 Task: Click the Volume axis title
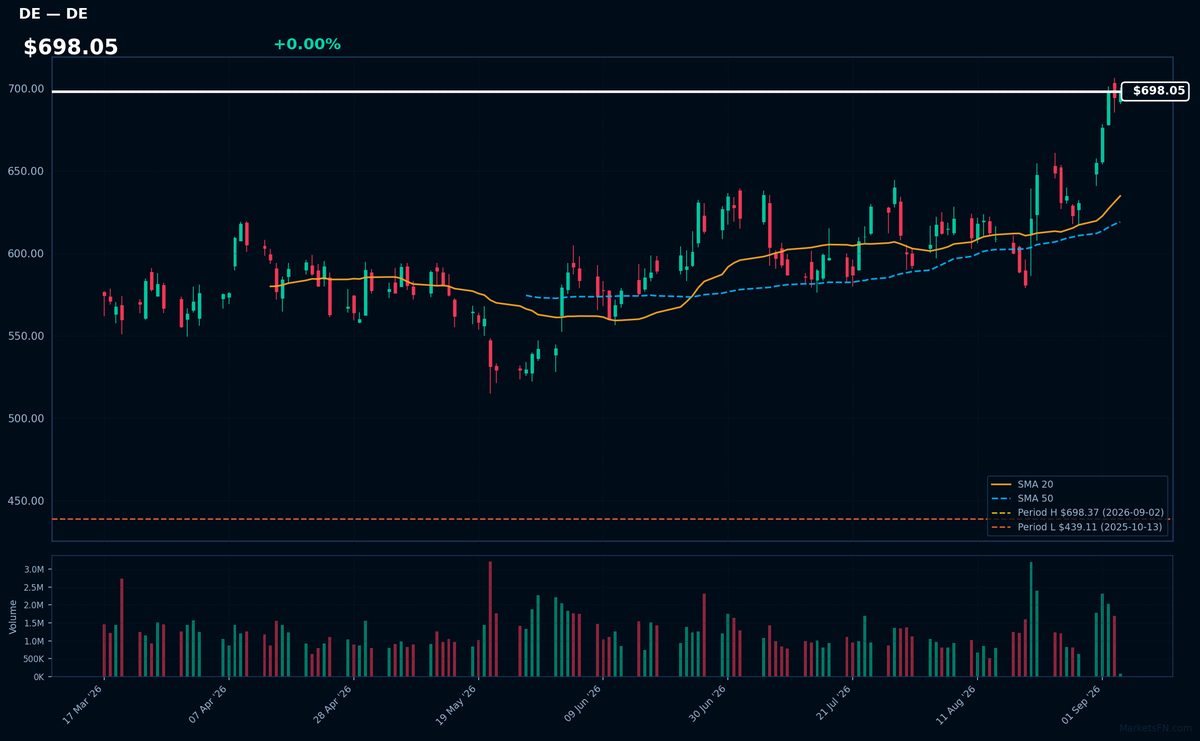tap(12, 616)
